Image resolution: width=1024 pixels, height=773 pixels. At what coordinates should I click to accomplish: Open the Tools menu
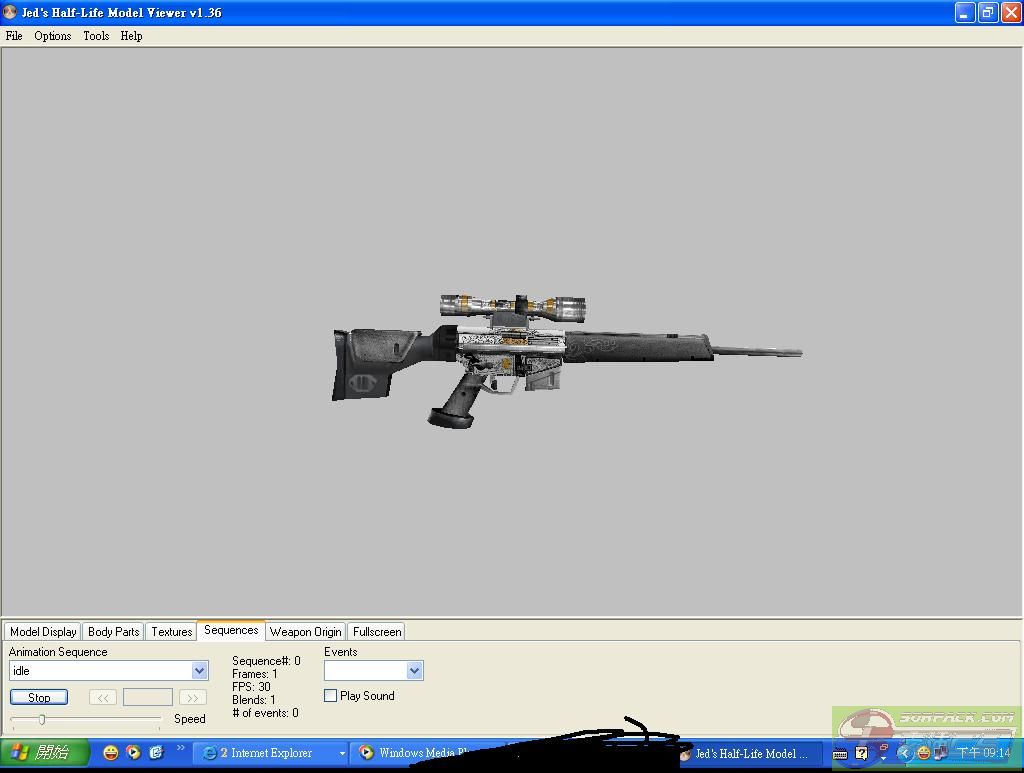pyautogui.click(x=96, y=36)
